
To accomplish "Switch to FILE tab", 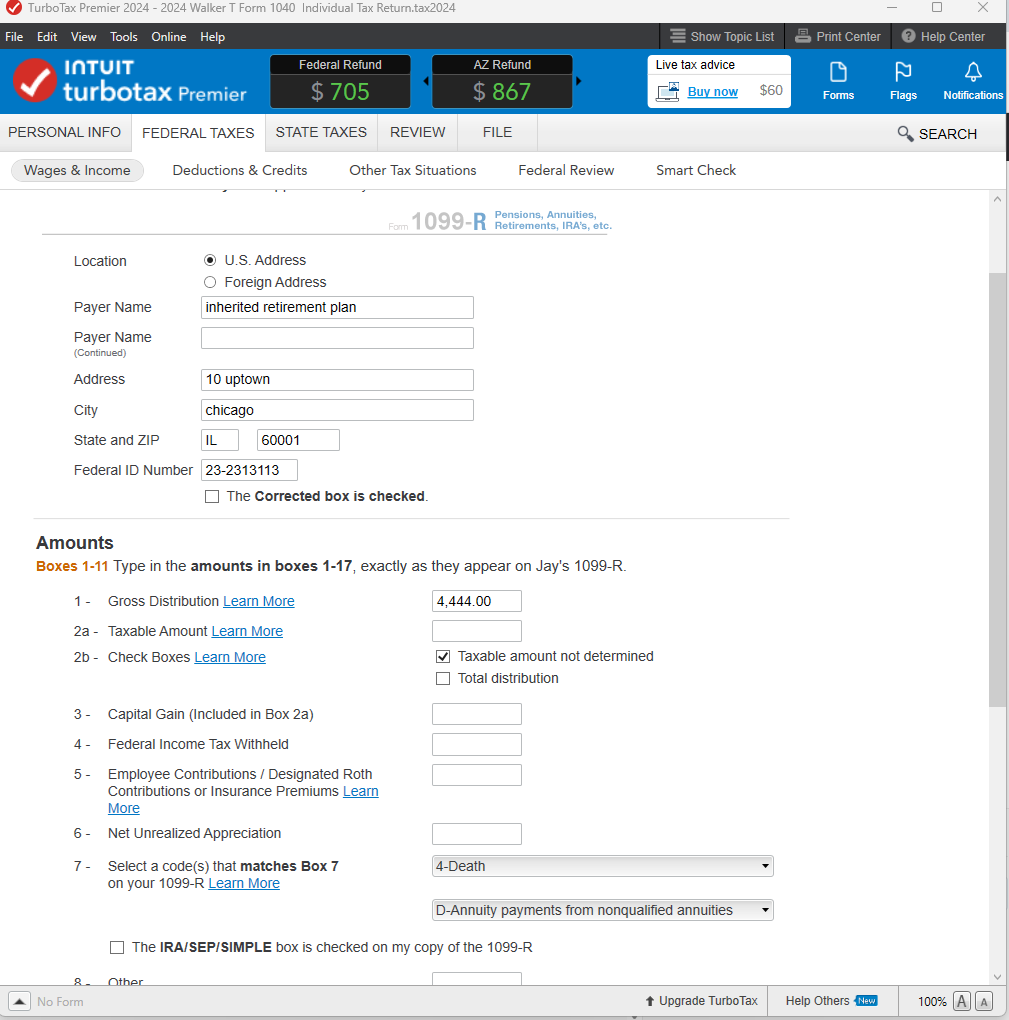I will coord(497,132).
